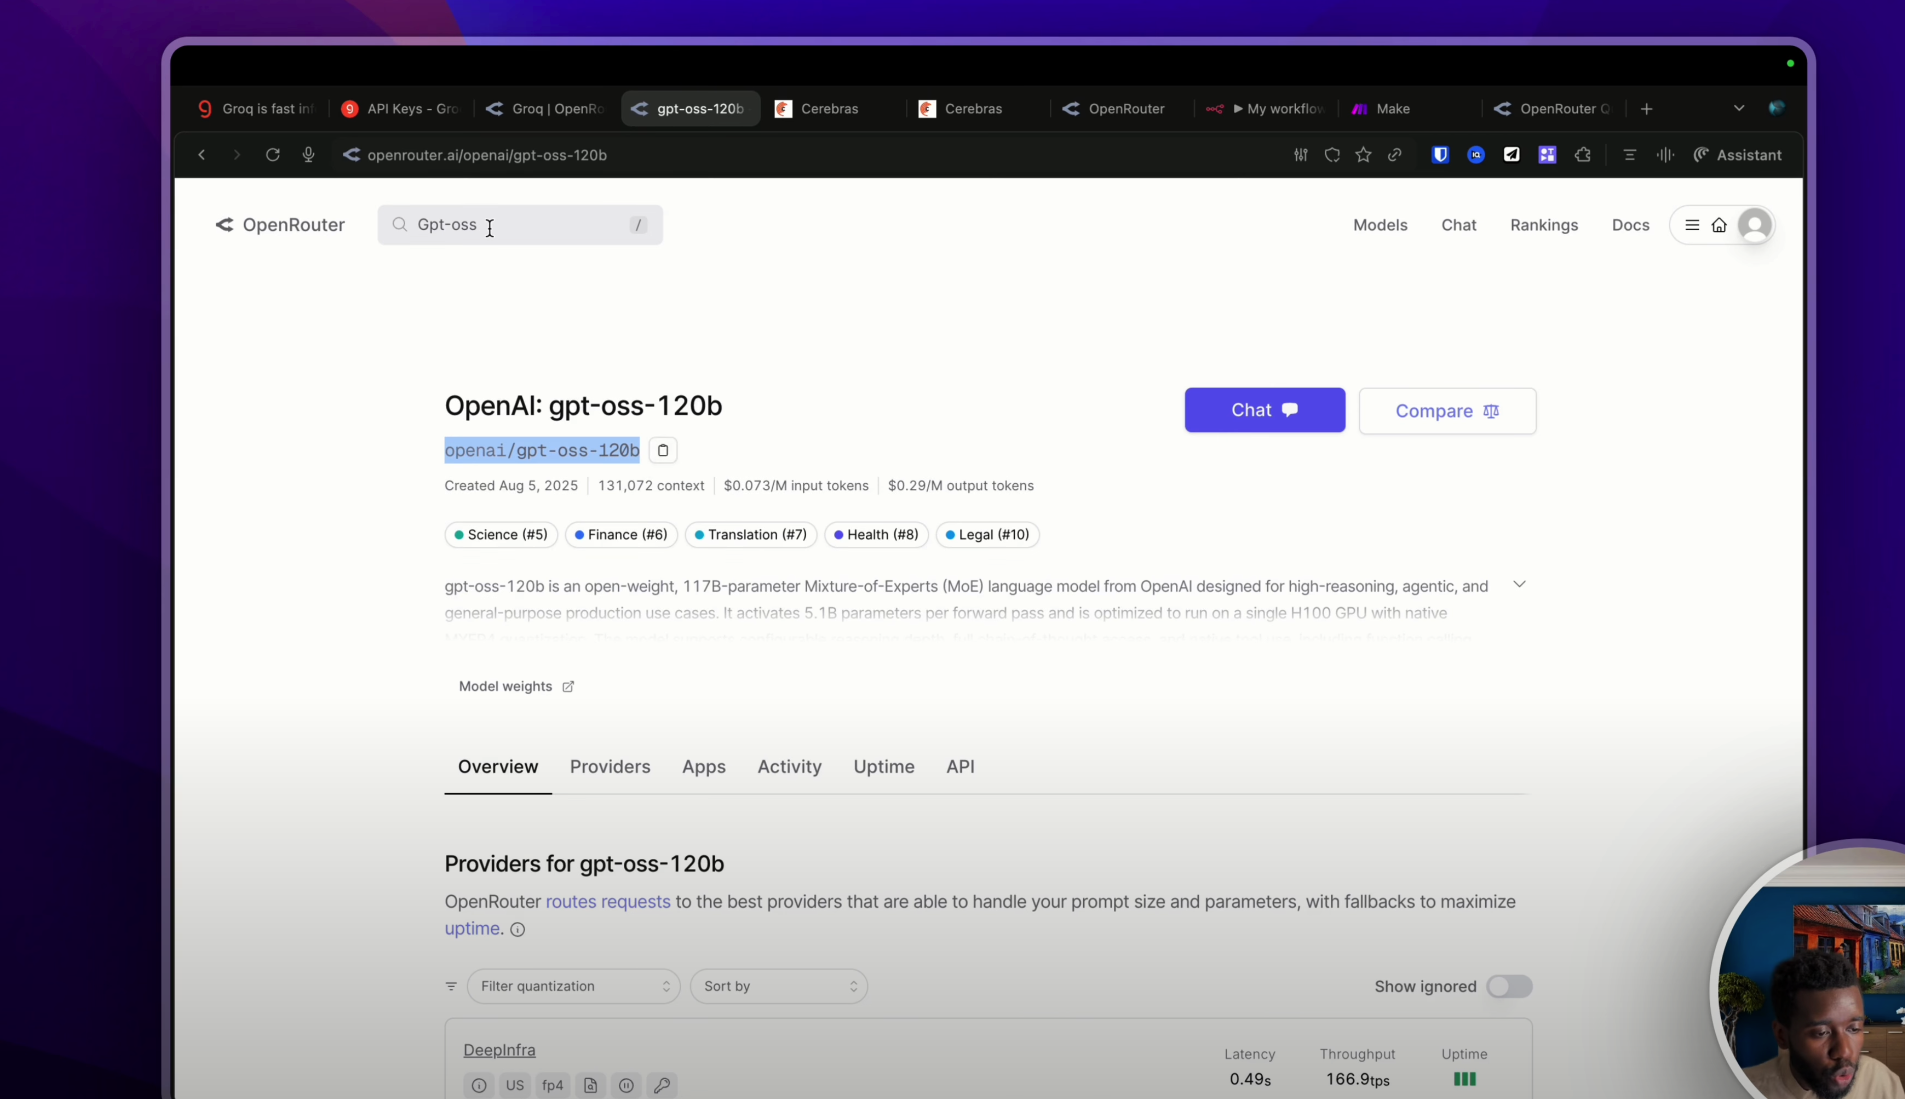The width and height of the screenshot is (1905, 1099).
Task: Bookmark the page with the star icon
Action: point(1363,155)
